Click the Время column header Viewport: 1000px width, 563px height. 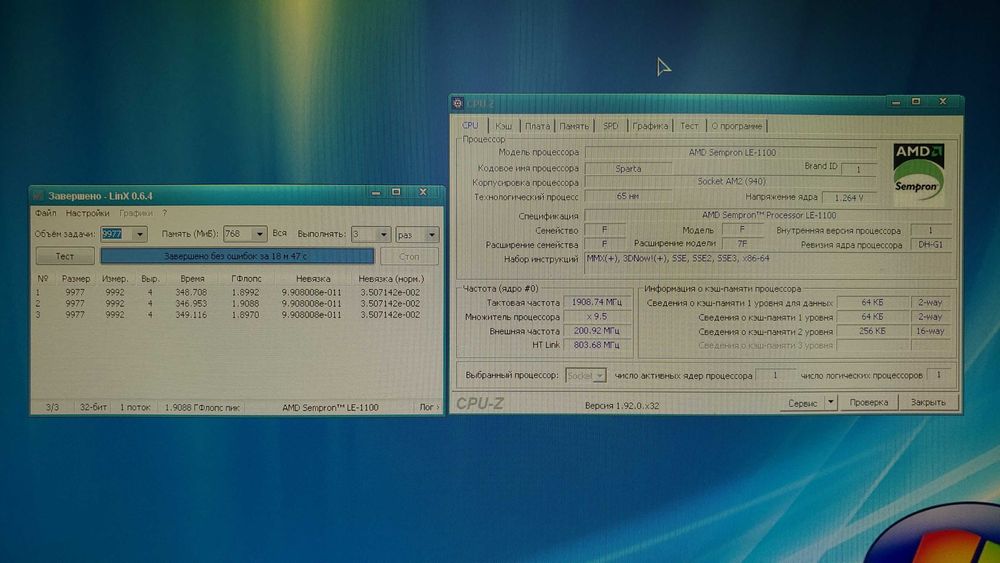click(192, 279)
